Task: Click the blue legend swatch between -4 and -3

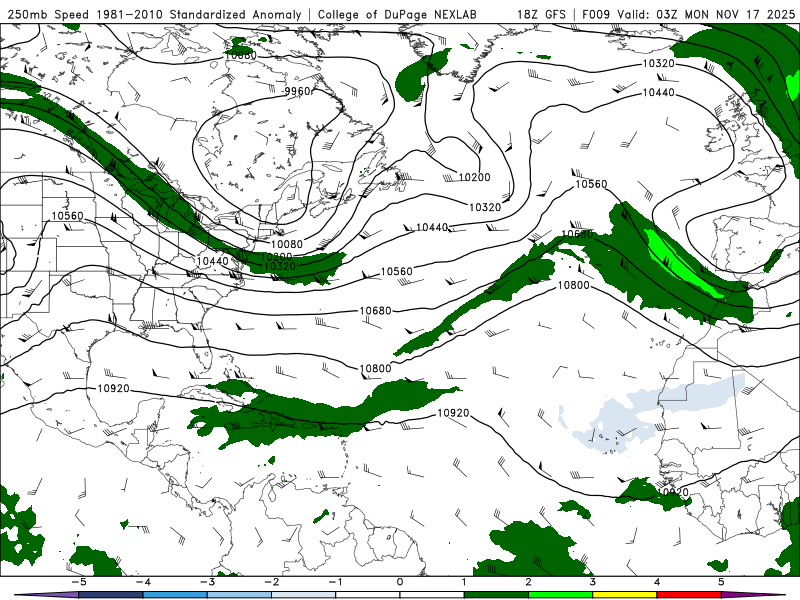Action: pyautogui.click(x=175, y=595)
